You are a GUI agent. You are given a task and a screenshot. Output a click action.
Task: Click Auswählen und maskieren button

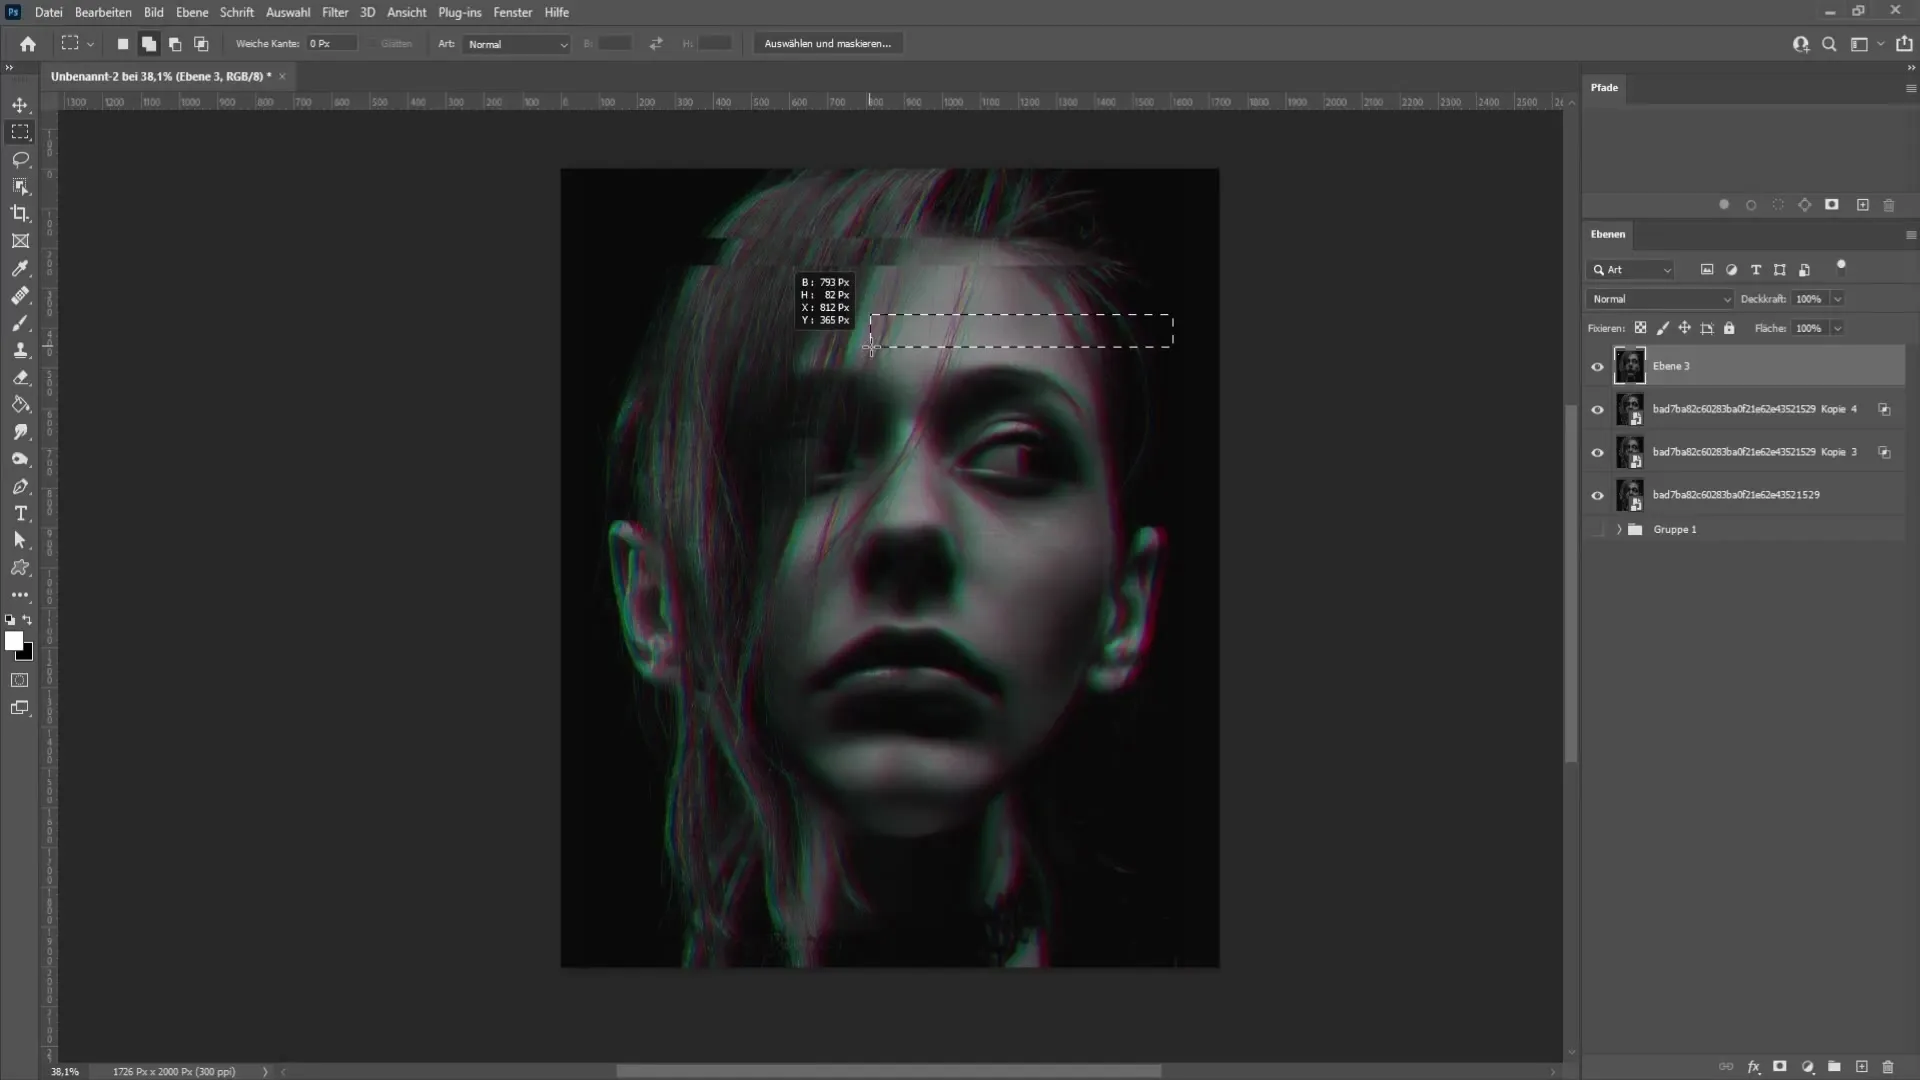(x=828, y=44)
